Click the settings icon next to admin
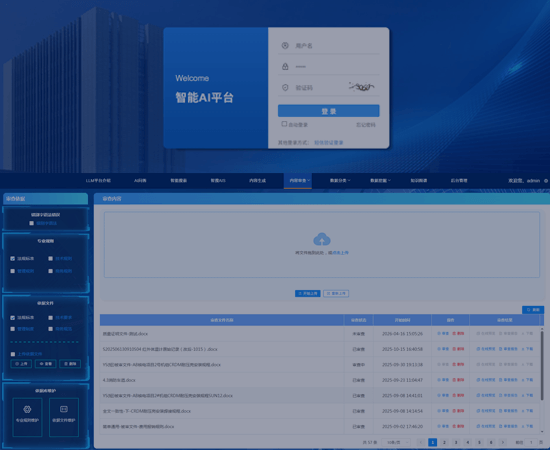 pyautogui.click(x=546, y=181)
